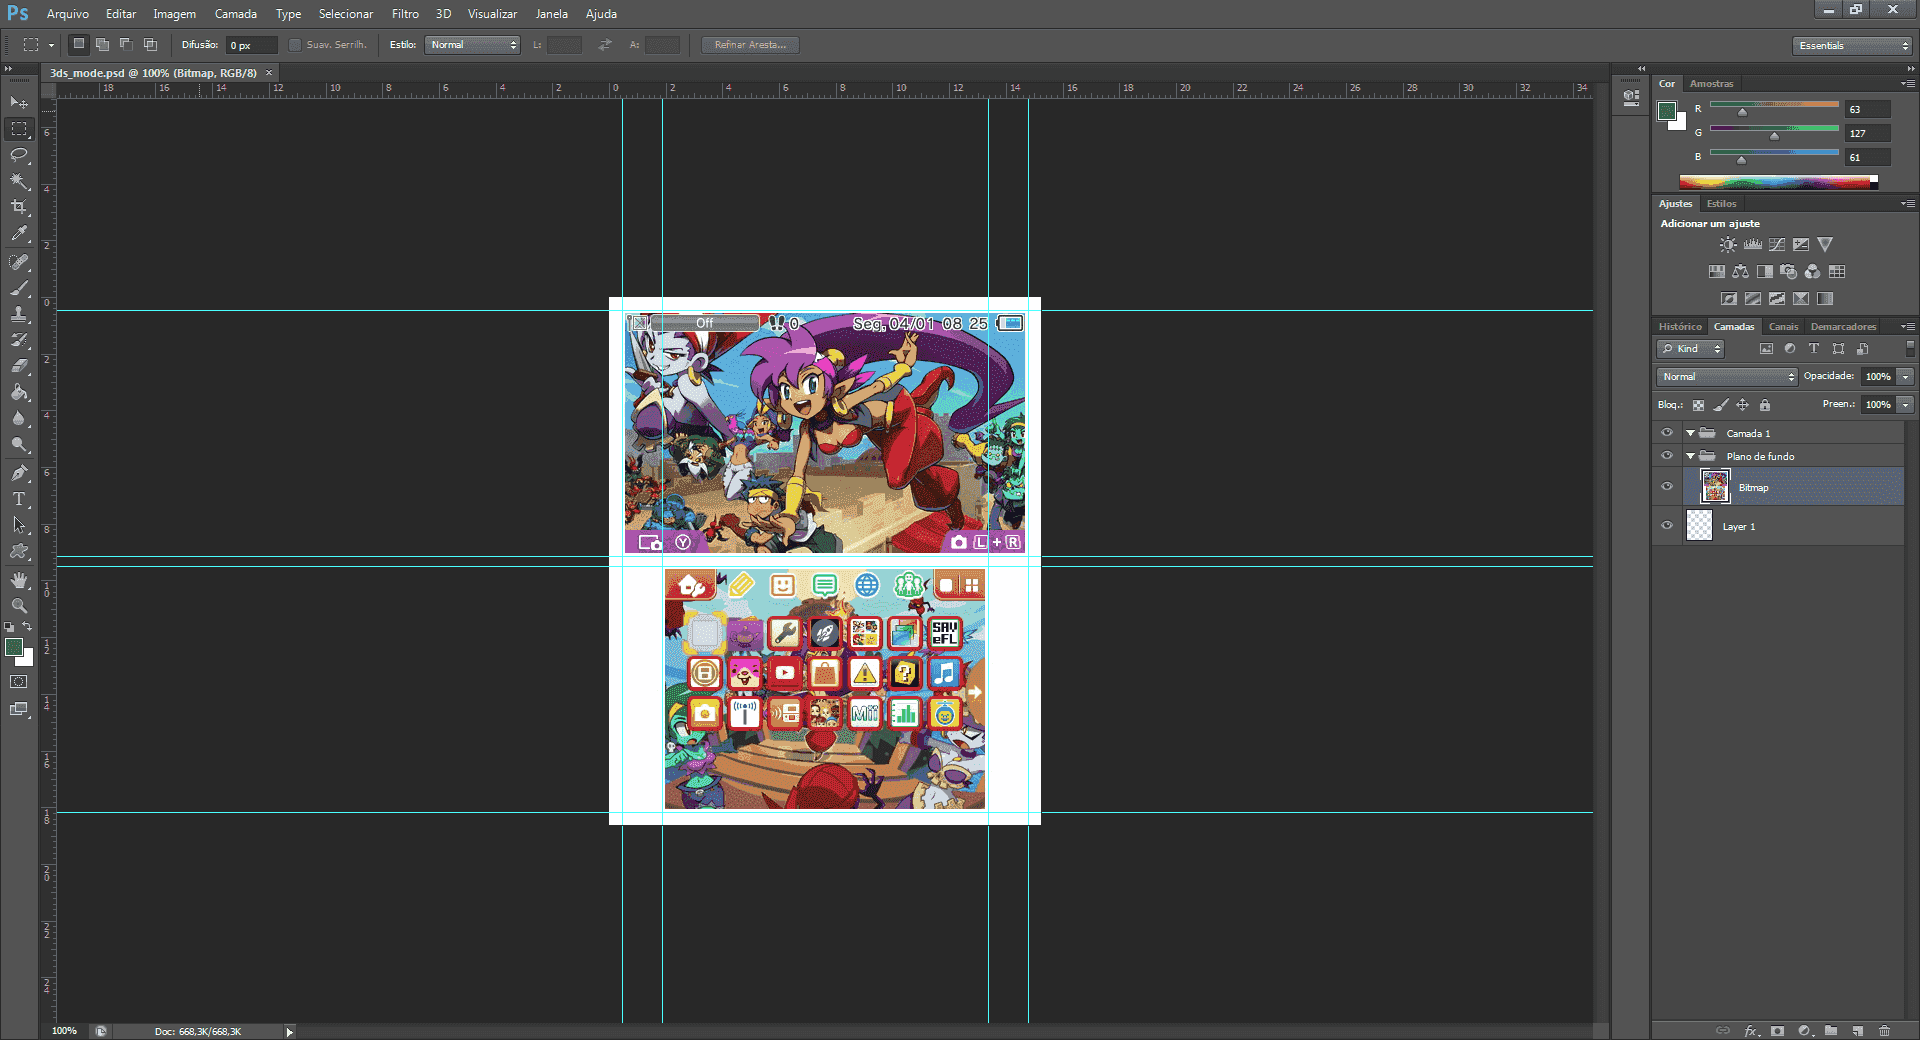Collapse the Camada 1 group
Viewport: 1920px width, 1040px height.
pos(1690,433)
